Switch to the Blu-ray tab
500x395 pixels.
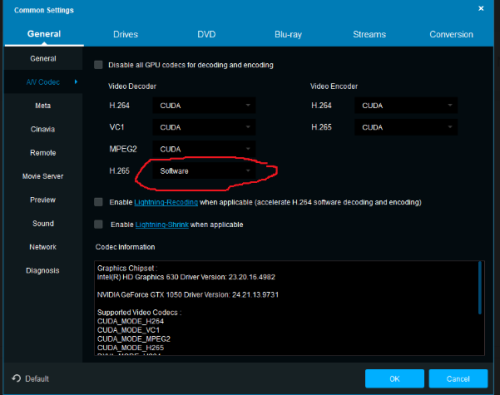click(x=288, y=34)
